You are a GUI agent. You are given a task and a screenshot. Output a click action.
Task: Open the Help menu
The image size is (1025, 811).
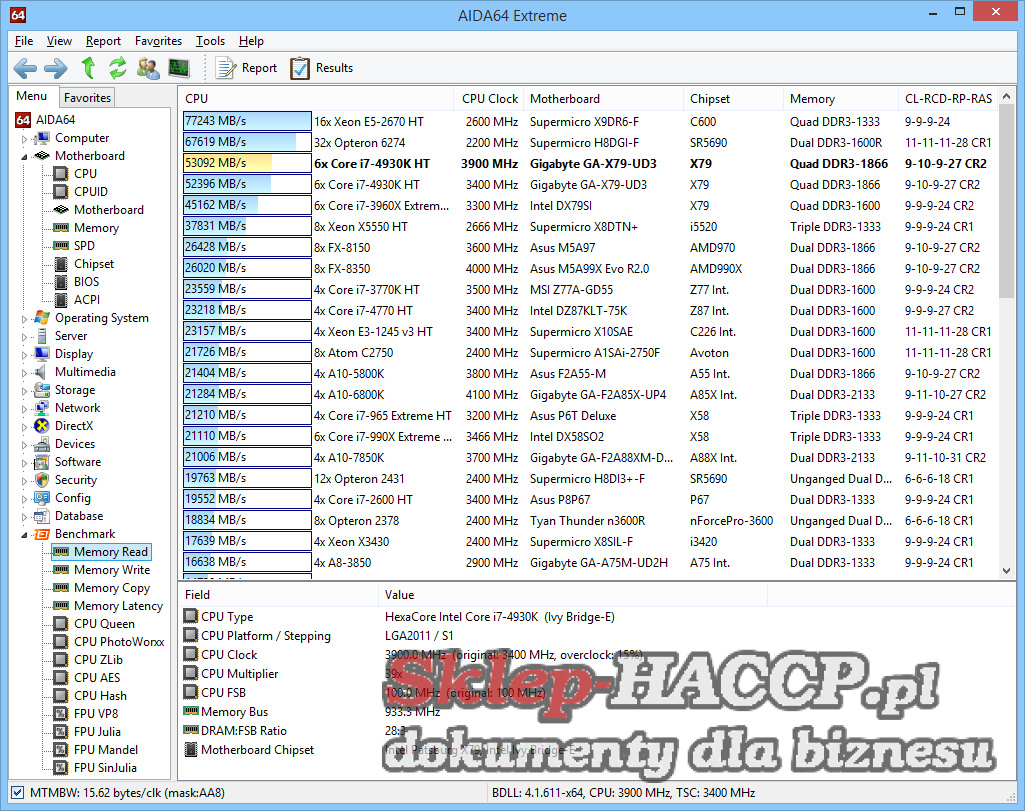[x=251, y=41]
